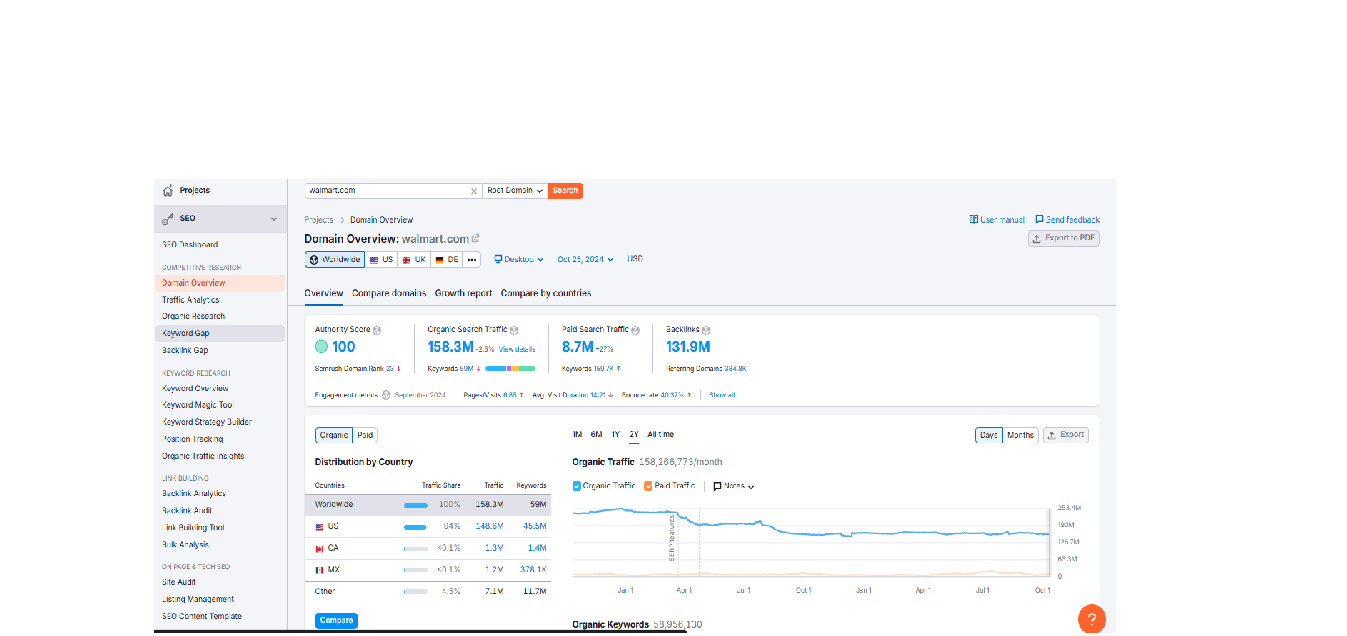Open Position Tracking in sidebar
The height and width of the screenshot is (636, 1347).
[x=193, y=439]
